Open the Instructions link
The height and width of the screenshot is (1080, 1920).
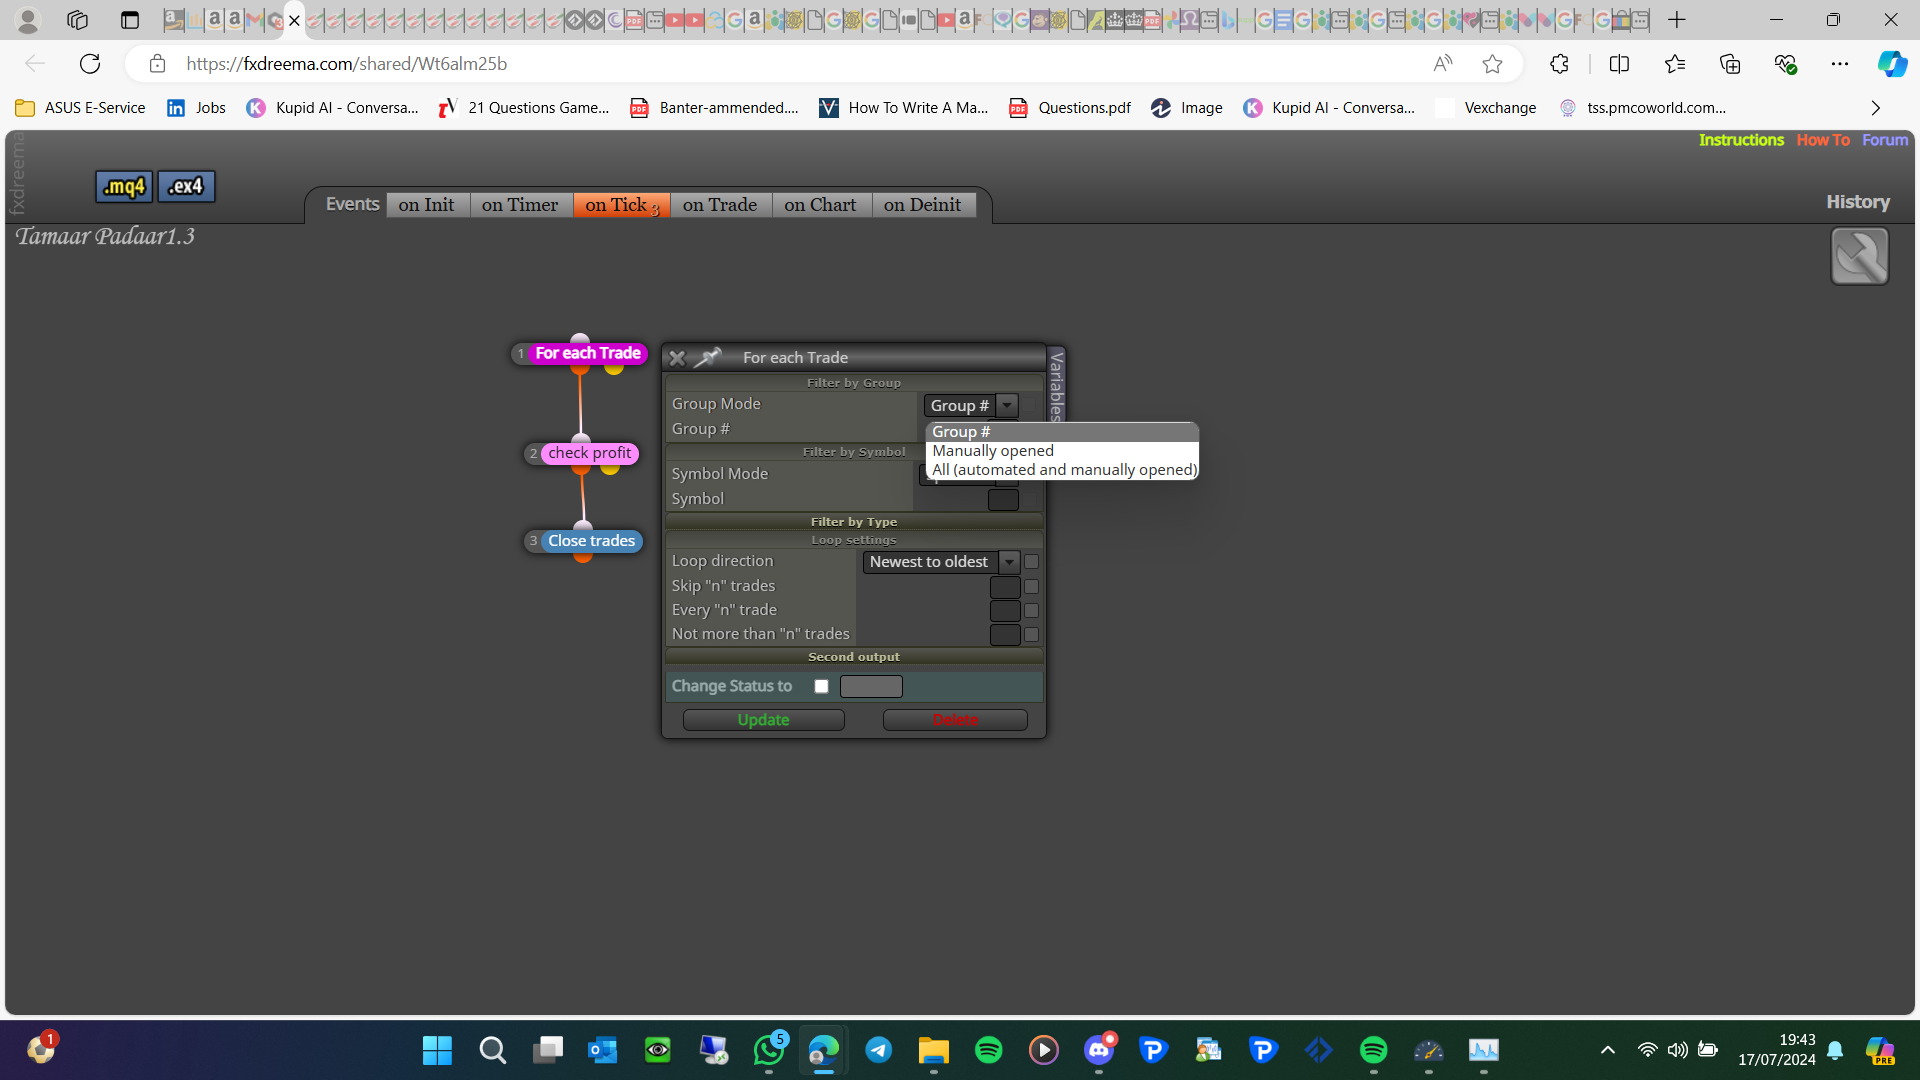(x=1741, y=140)
